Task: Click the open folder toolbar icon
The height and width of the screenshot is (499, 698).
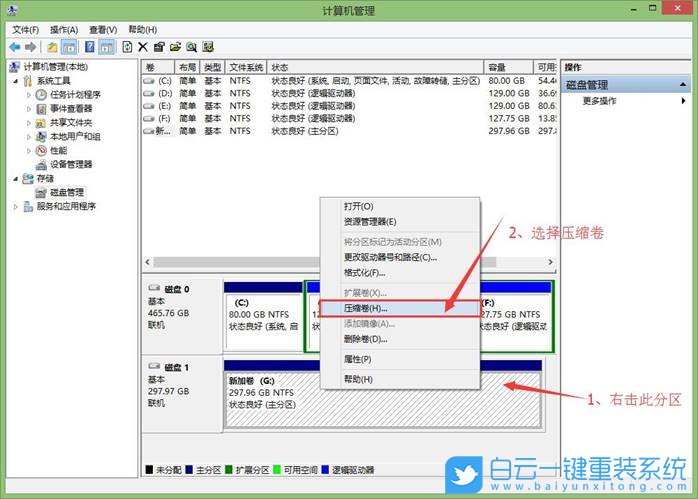Action: tap(175, 47)
